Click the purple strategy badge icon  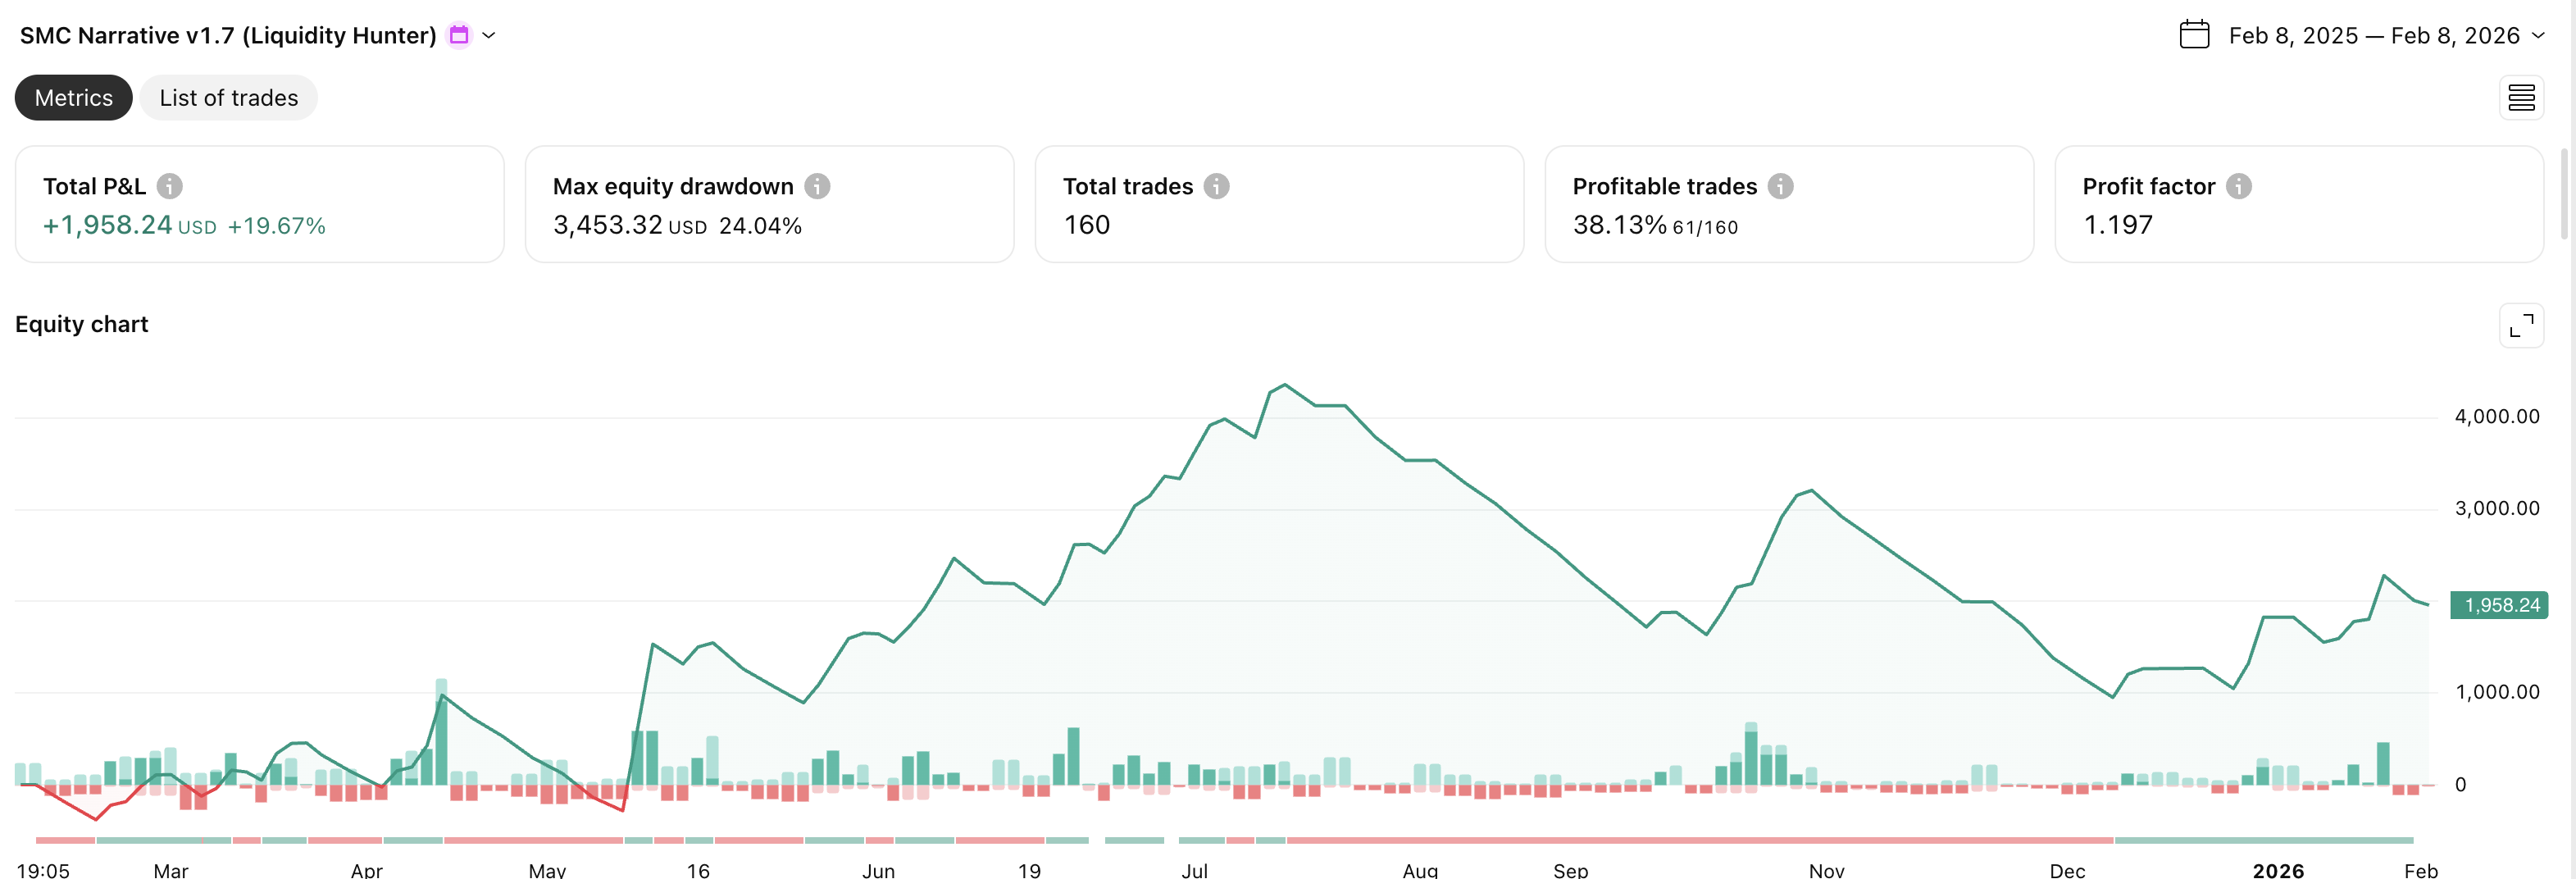pos(459,35)
